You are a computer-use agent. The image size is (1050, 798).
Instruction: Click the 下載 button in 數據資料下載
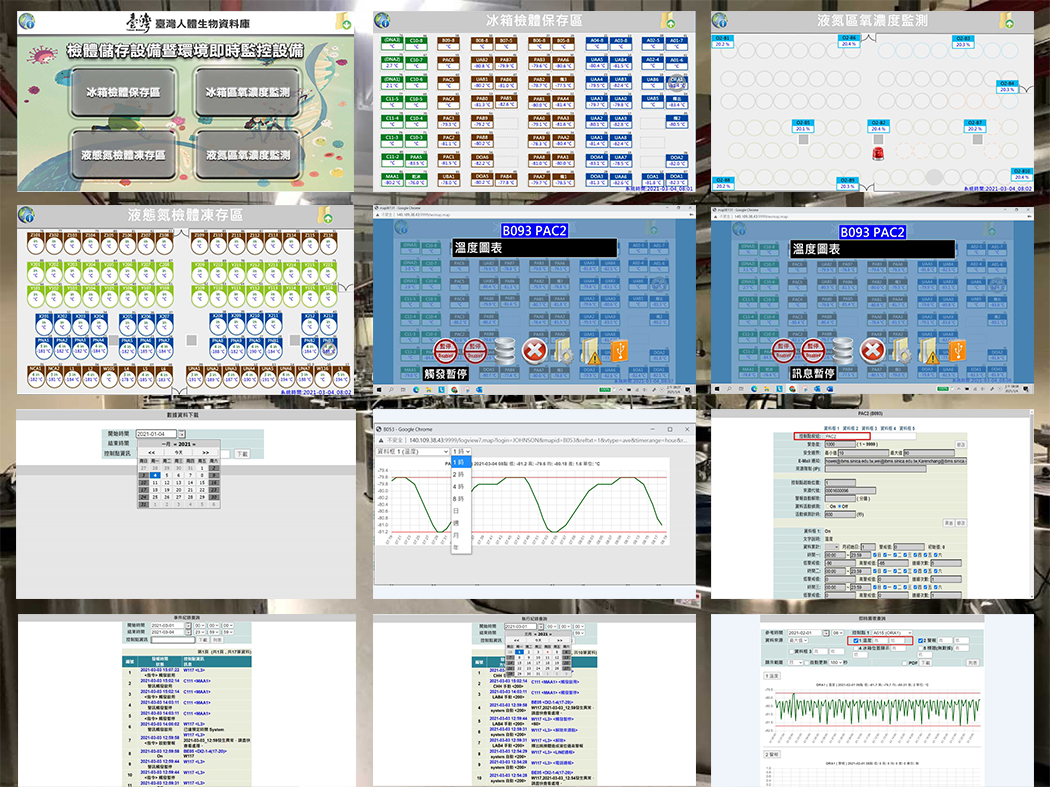pyautogui.click(x=242, y=454)
